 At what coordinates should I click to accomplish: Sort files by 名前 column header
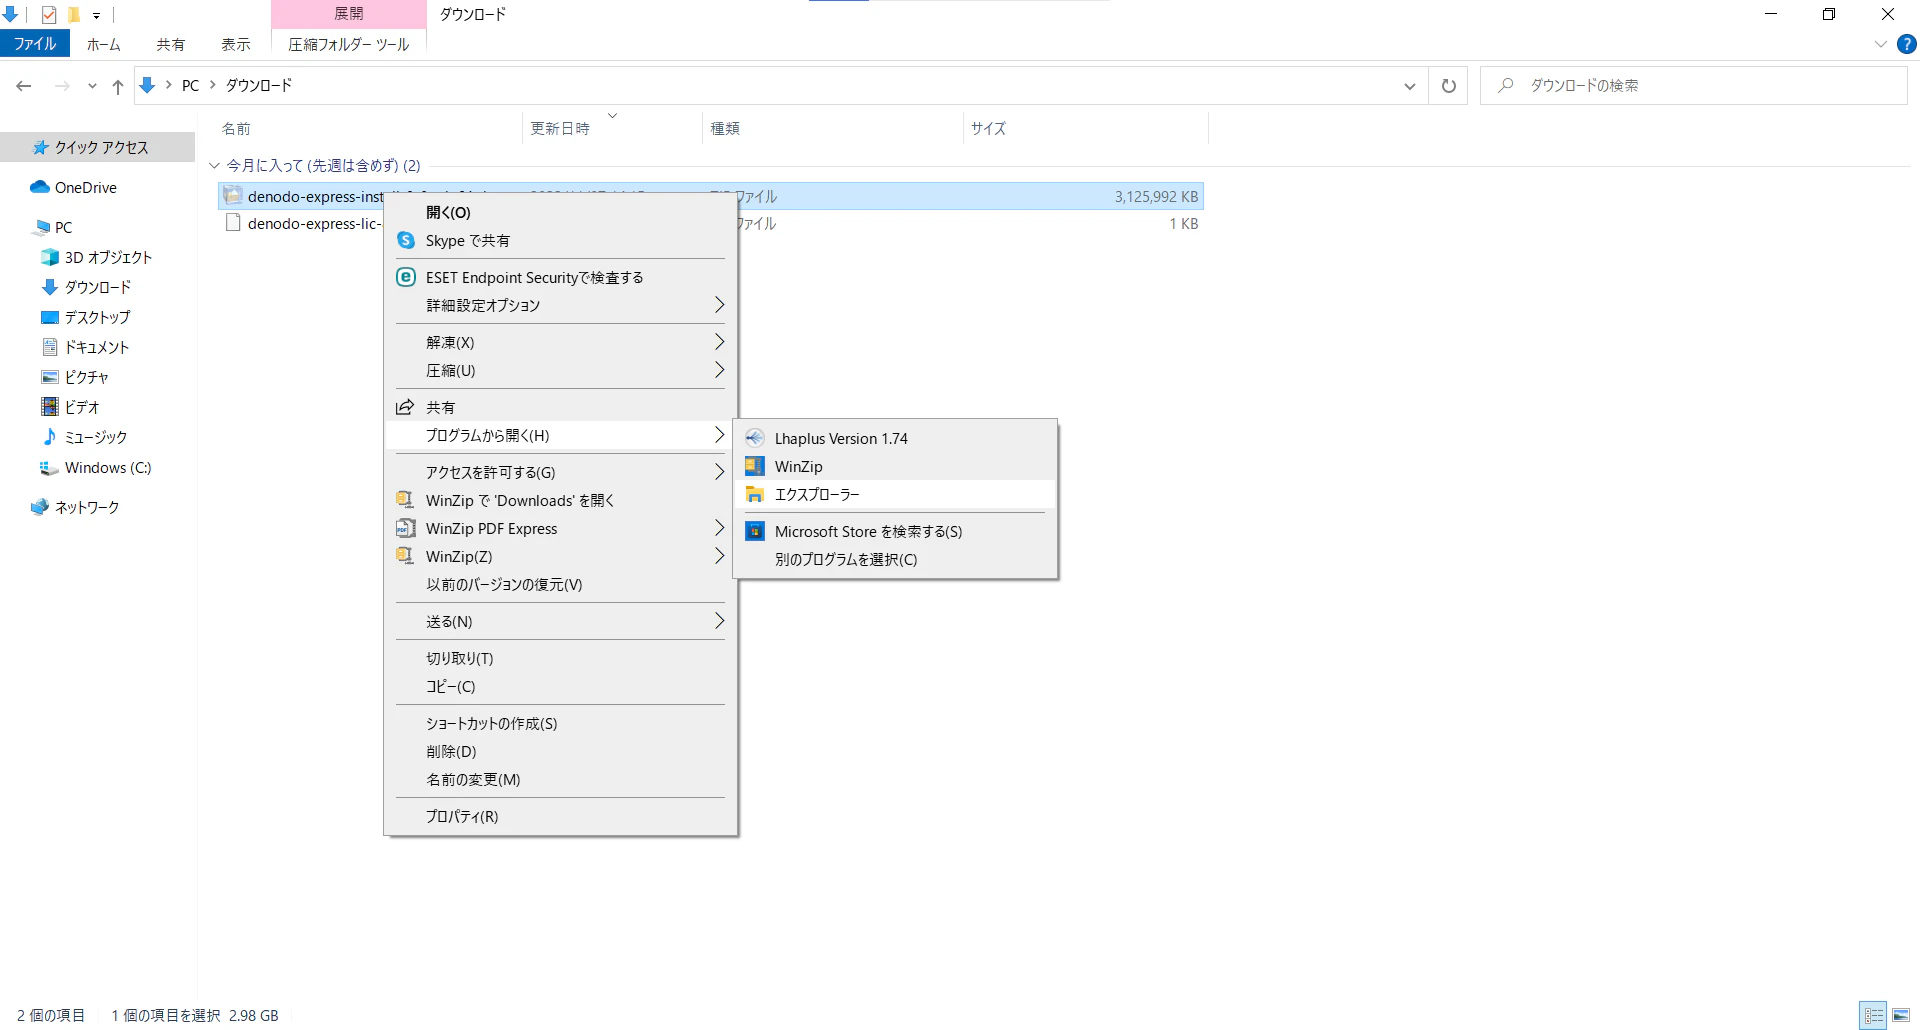pyautogui.click(x=368, y=128)
